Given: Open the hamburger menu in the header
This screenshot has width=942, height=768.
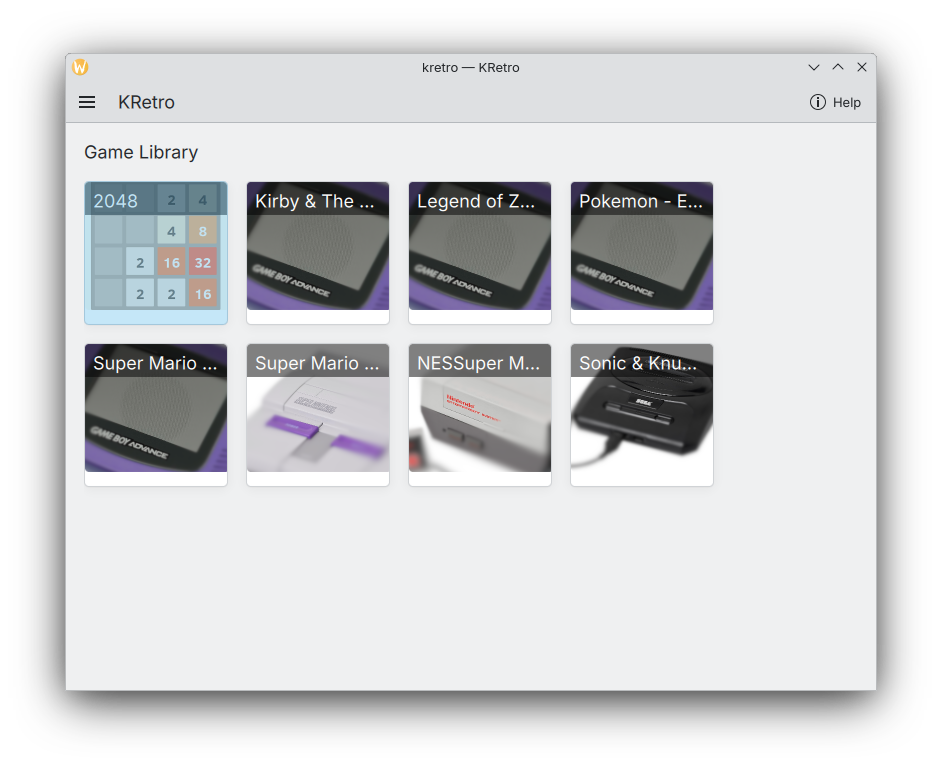Looking at the screenshot, I should coord(87,102).
